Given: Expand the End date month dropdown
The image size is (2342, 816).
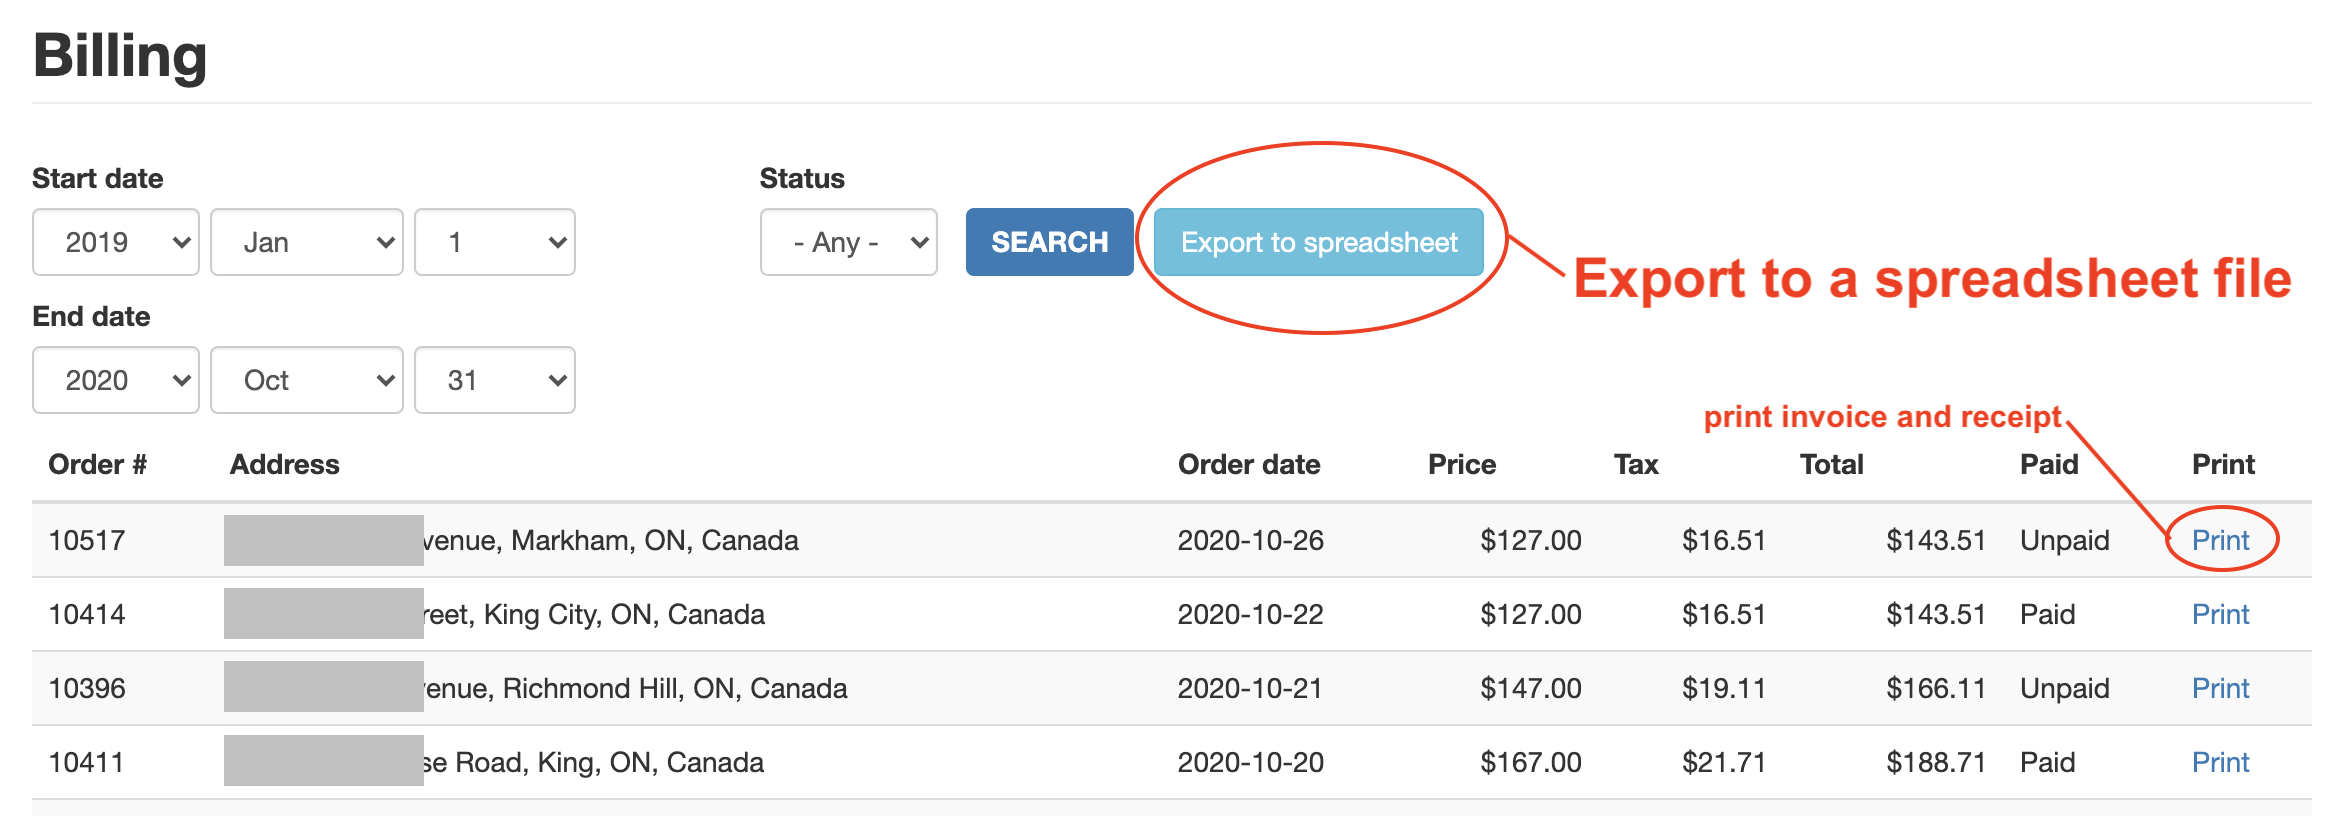Looking at the screenshot, I should click(x=306, y=380).
